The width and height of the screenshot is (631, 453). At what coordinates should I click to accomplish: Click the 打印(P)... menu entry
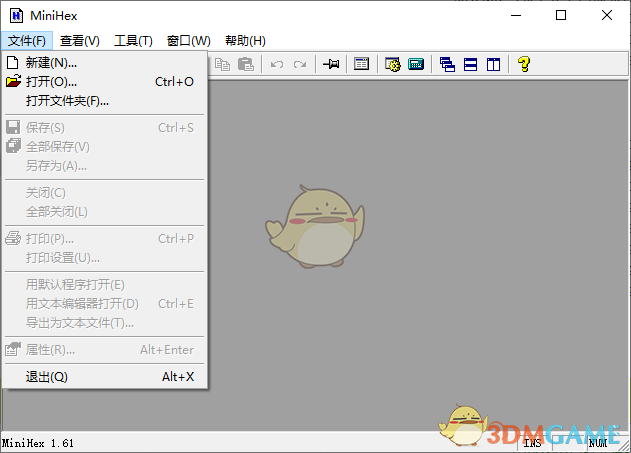pyautogui.click(x=105, y=239)
